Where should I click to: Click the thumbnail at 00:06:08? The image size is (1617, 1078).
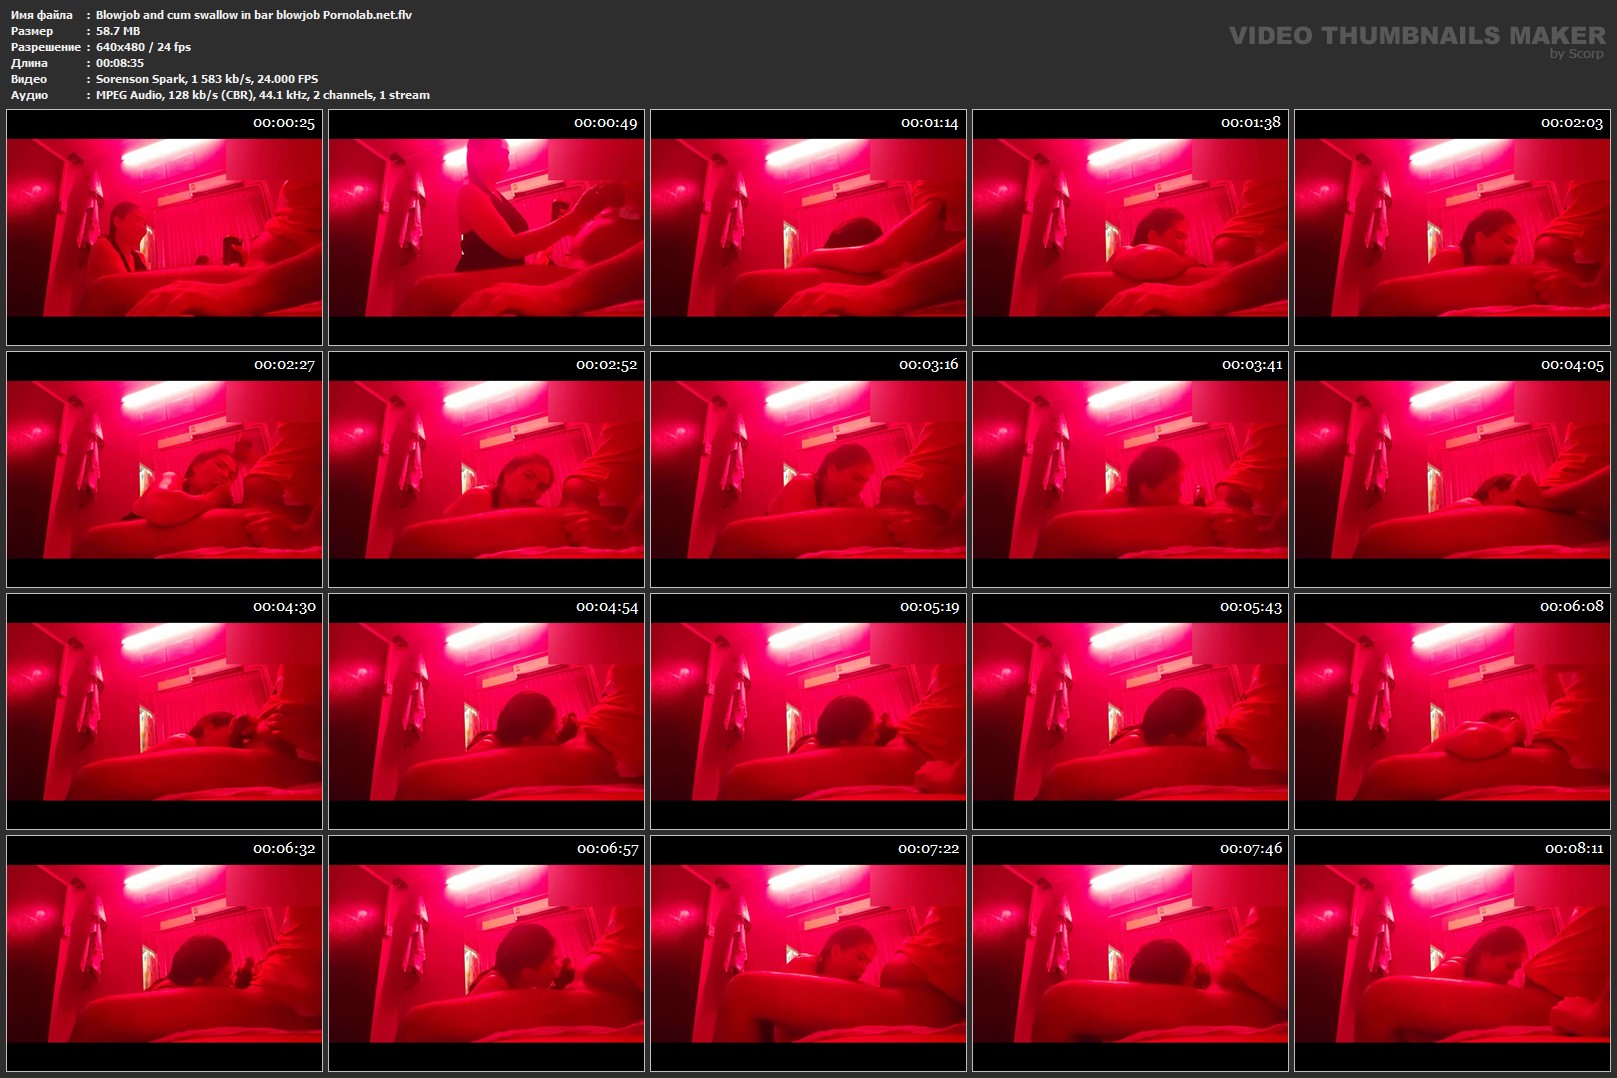1452,712
